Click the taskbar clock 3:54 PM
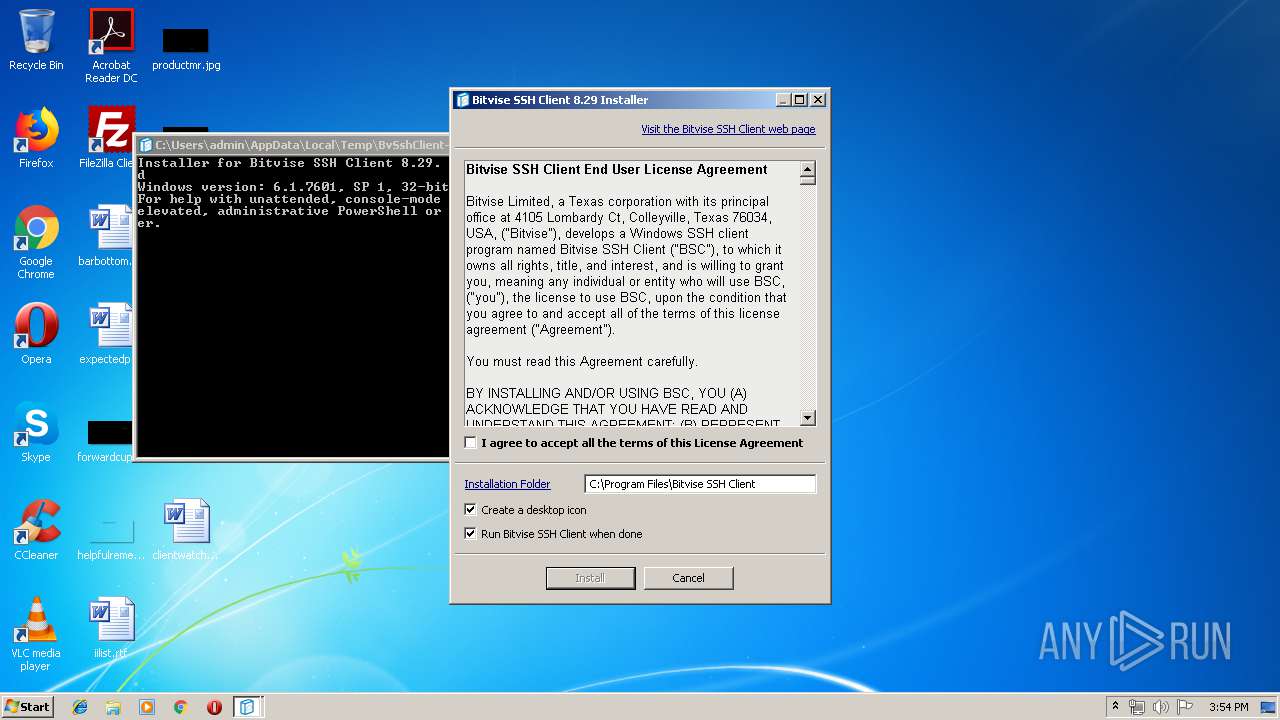This screenshot has height=720, width=1280. pos(1228,707)
